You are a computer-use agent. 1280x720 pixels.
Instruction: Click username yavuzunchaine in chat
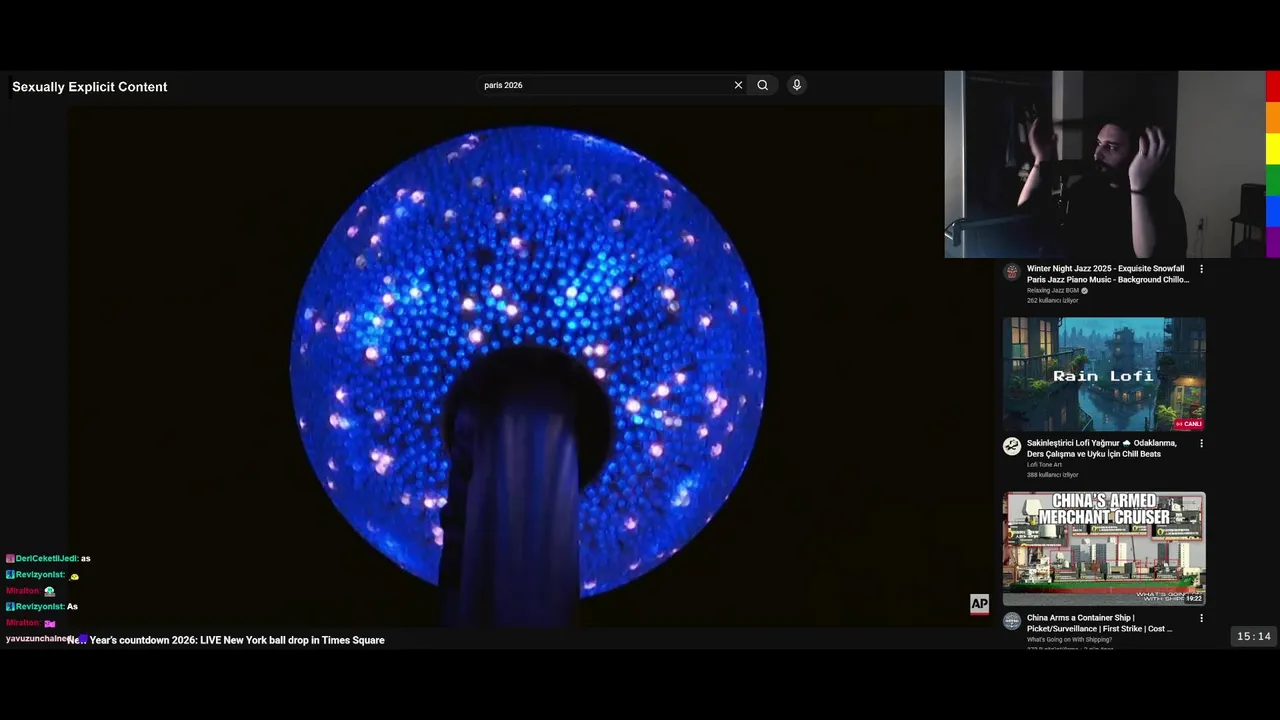click(37, 639)
